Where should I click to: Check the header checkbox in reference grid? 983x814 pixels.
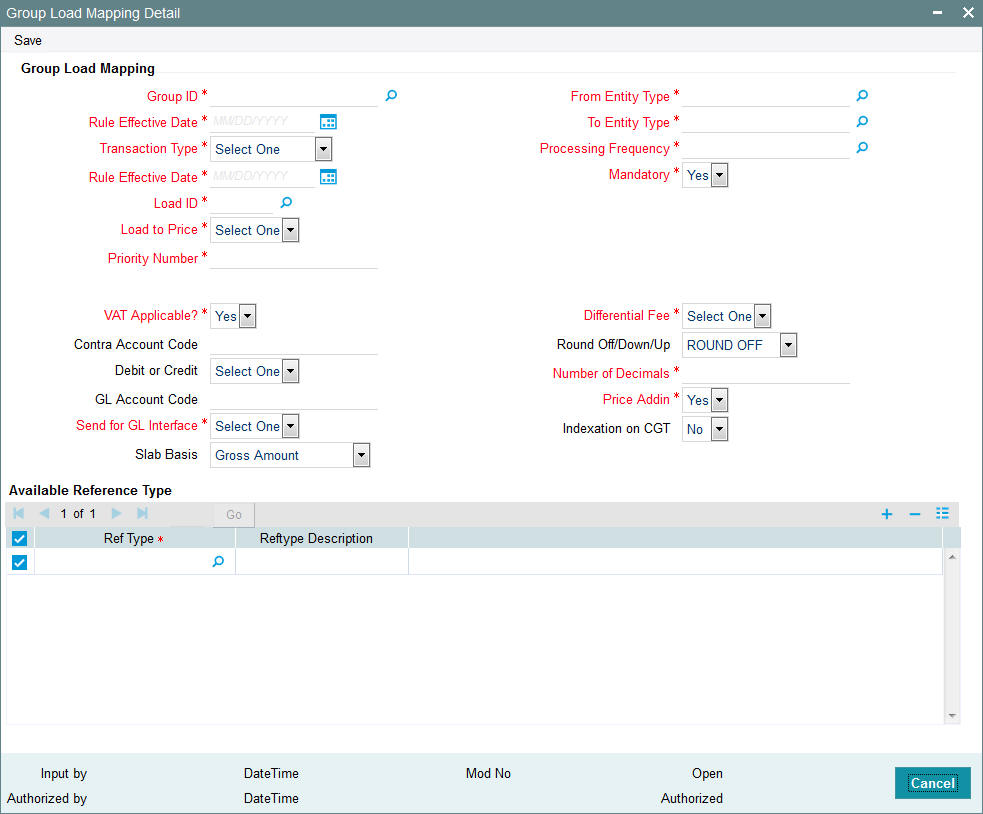[x=18, y=538]
